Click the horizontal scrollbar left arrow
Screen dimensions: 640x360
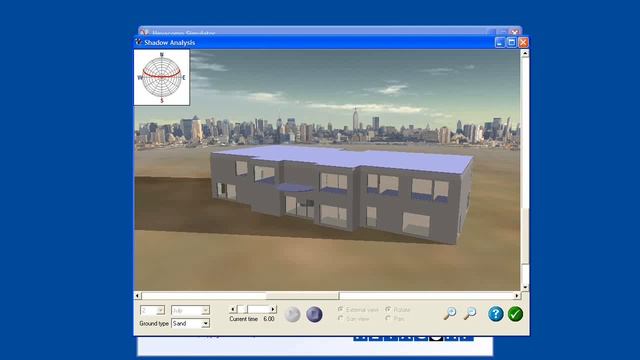click(138, 296)
